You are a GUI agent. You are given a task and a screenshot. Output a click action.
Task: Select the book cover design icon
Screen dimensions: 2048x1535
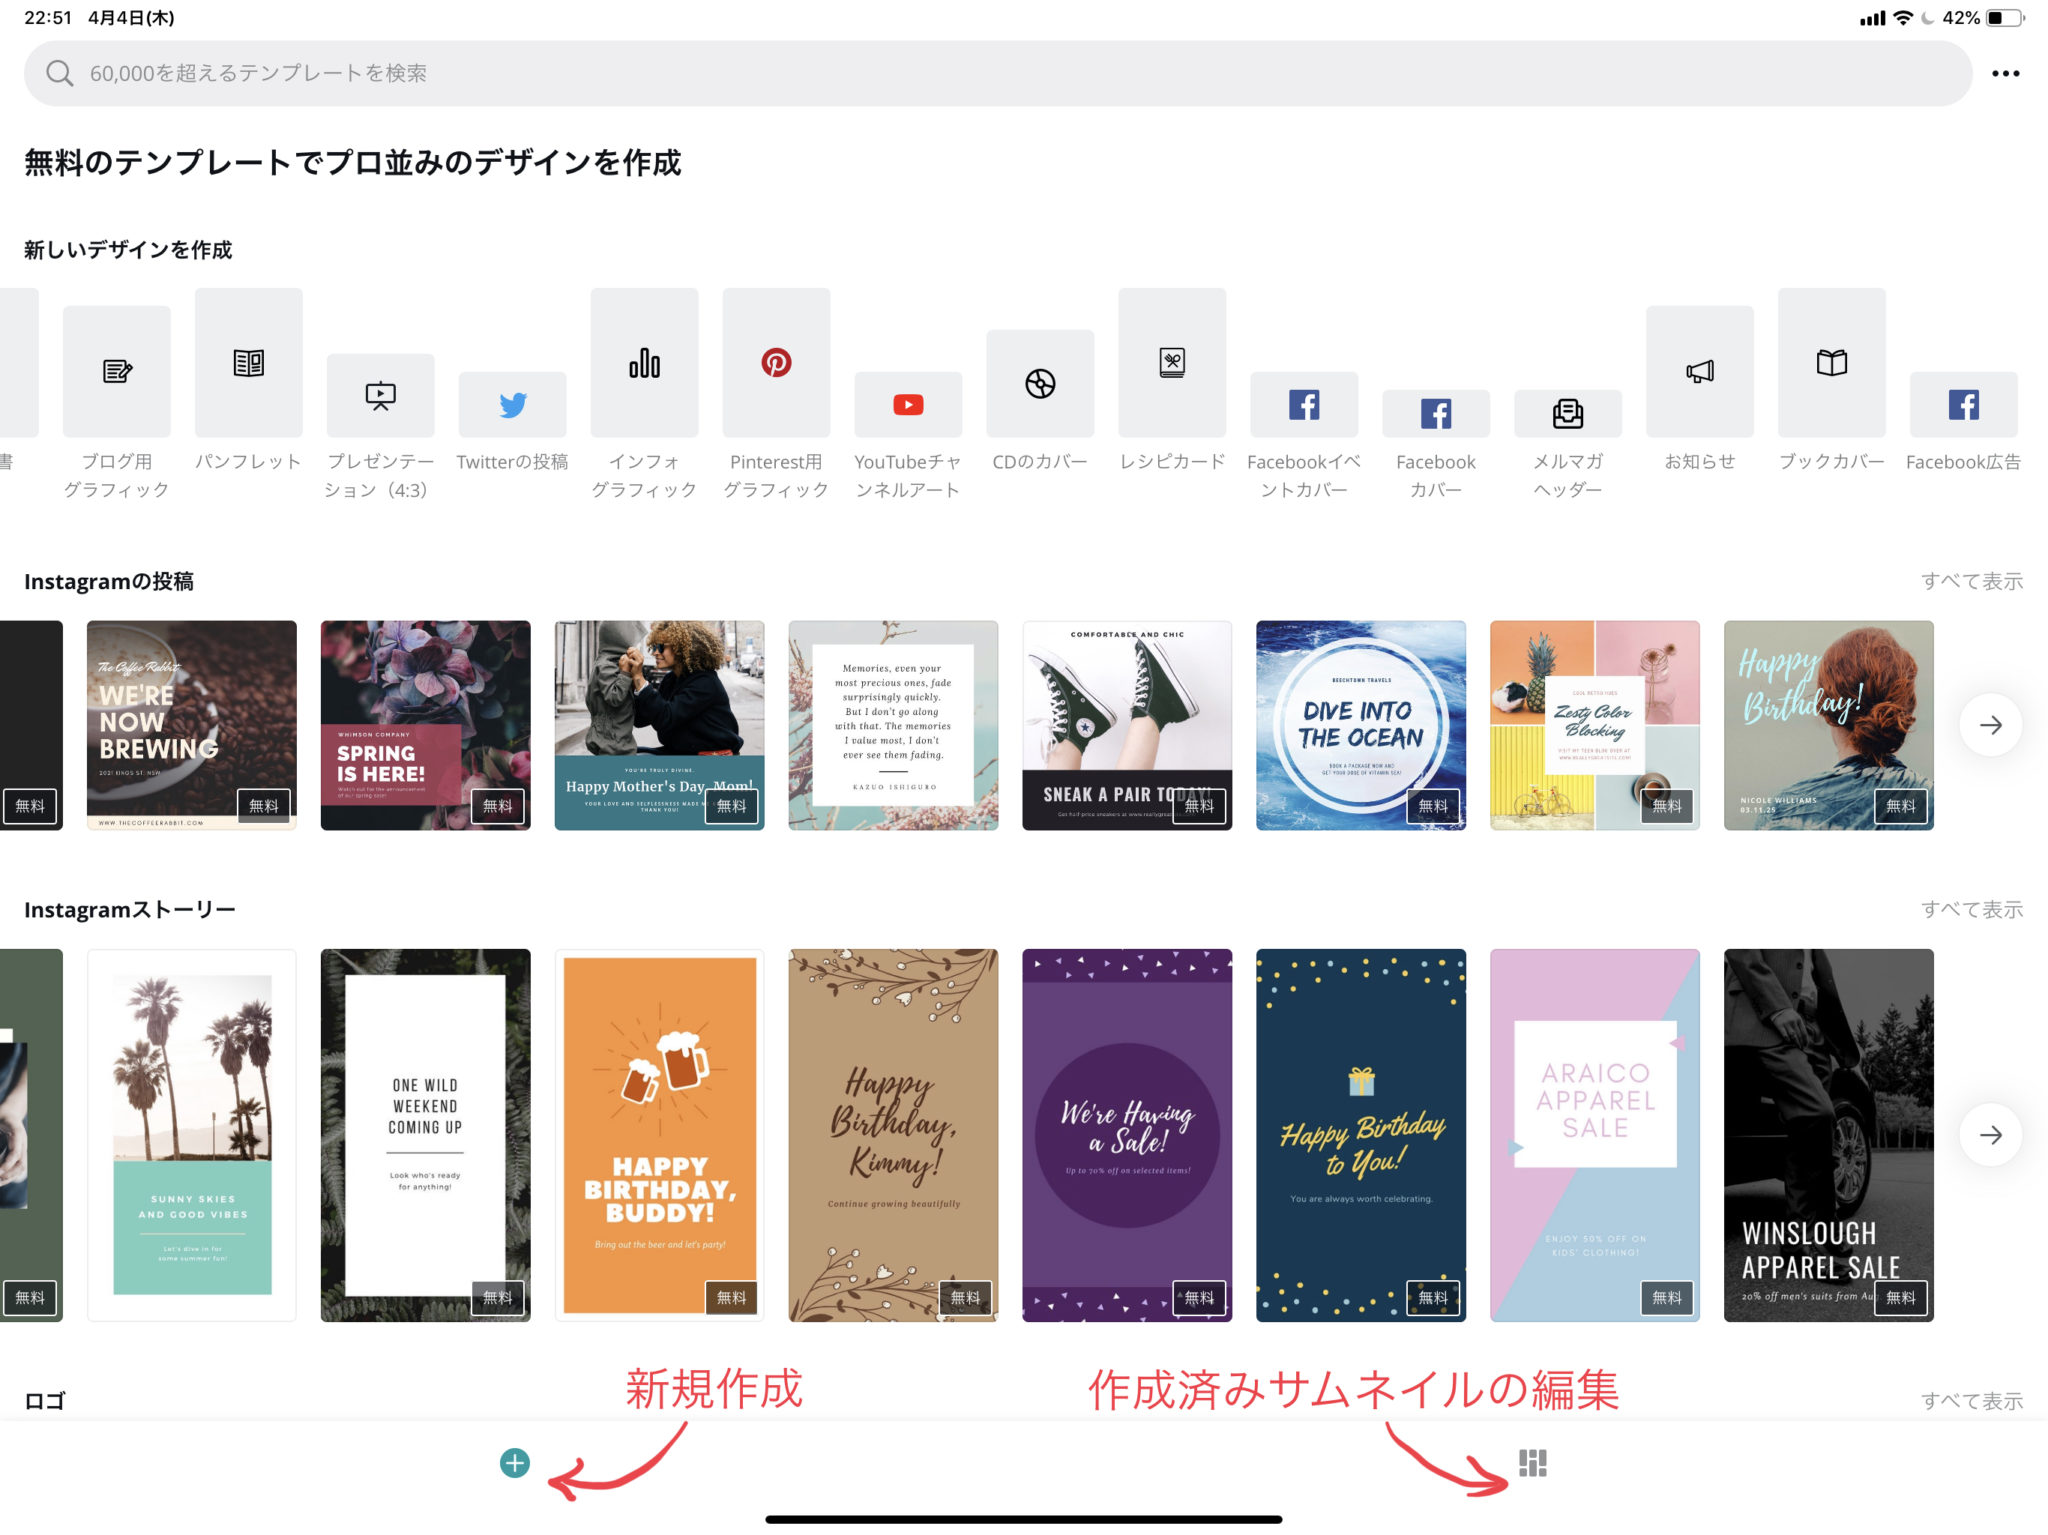(x=1832, y=362)
